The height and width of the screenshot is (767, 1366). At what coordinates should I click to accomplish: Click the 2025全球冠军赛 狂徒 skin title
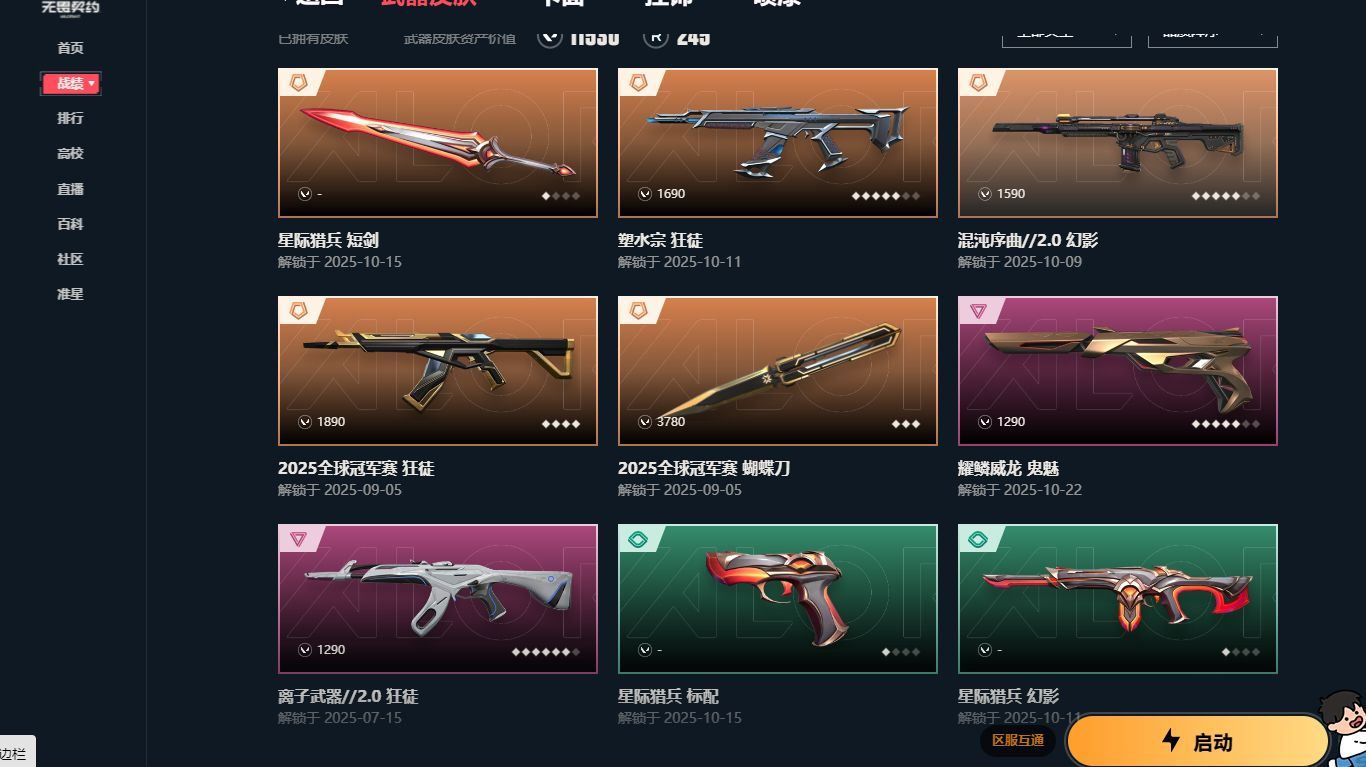[x=356, y=468]
